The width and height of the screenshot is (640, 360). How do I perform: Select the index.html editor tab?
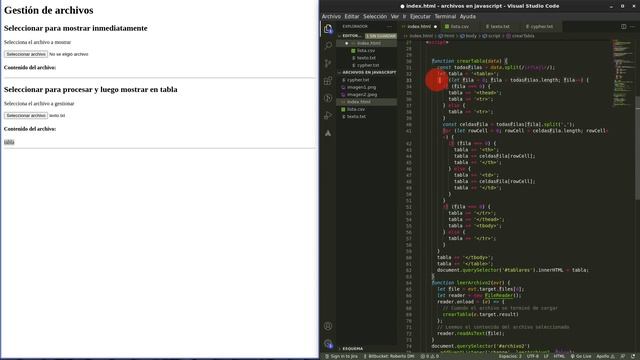(x=419, y=27)
